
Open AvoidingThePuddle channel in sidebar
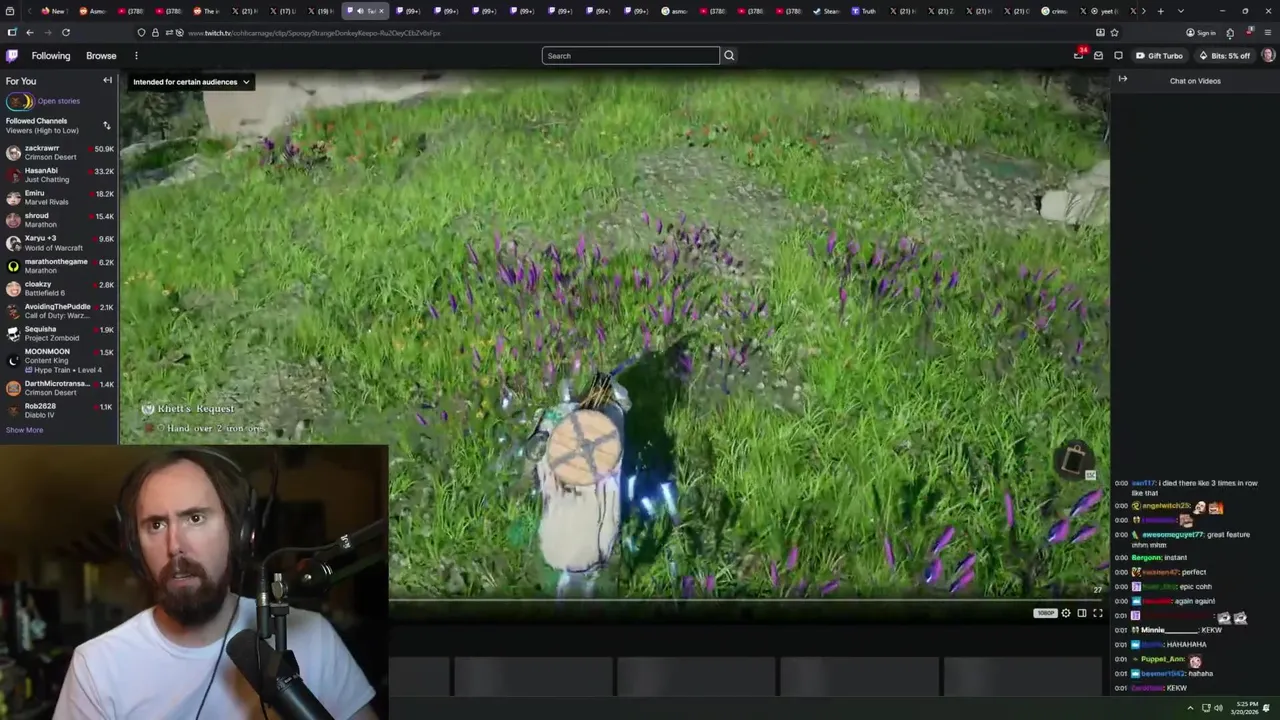(x=59, y=311)
